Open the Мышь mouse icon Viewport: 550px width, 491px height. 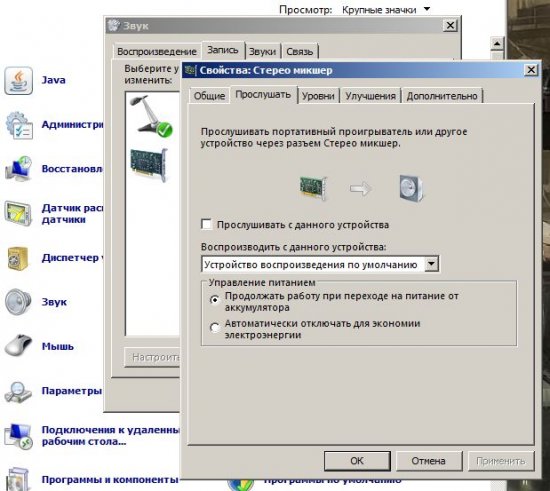coord(18,345)
